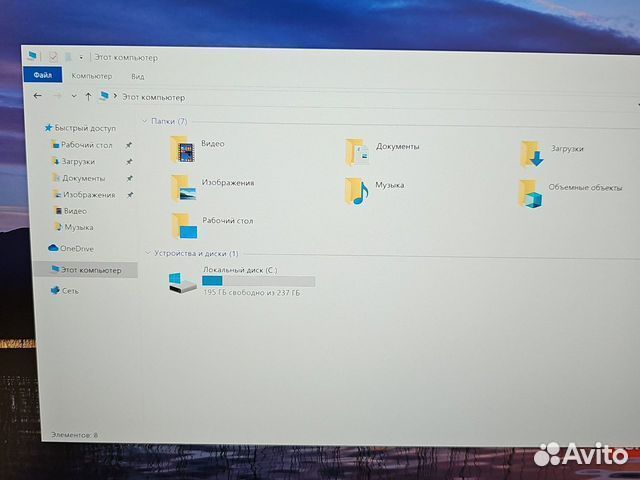Collapse the Папки (7) group

click(144, 121)
